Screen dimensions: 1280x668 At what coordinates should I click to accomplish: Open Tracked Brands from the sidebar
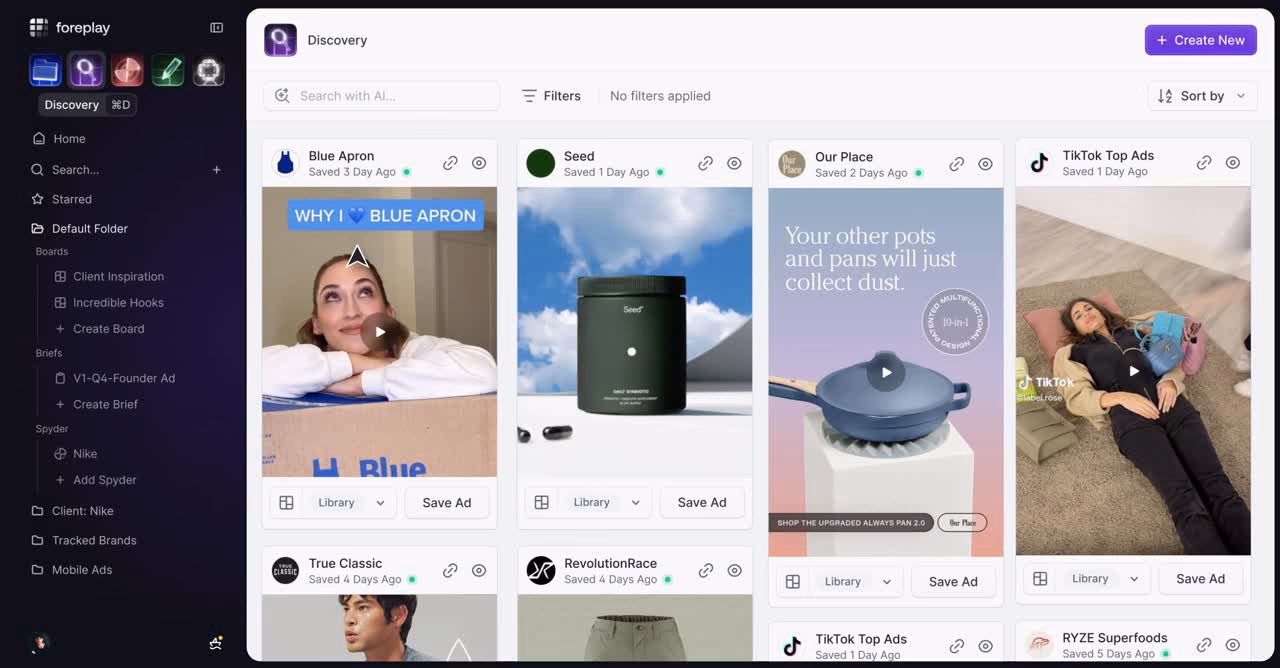tap(91, 540)
